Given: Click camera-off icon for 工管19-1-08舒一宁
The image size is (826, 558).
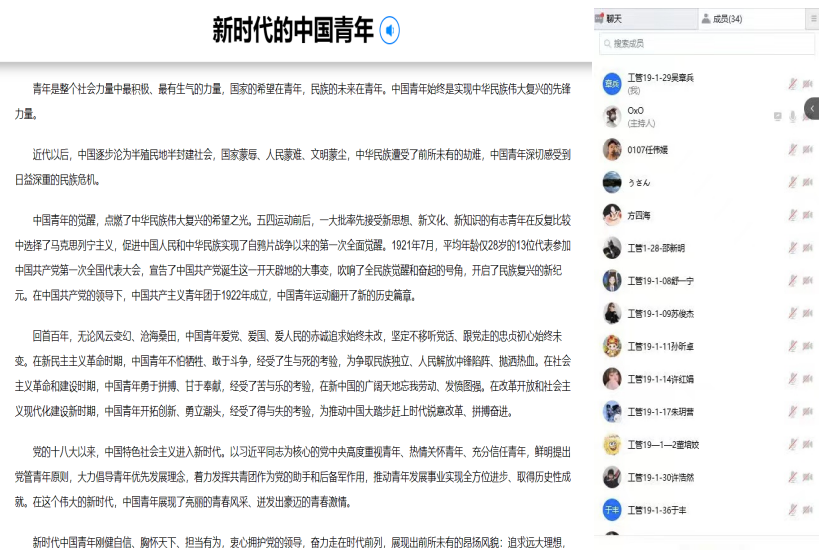Looking at the screenshot, I should coord(808,281).
